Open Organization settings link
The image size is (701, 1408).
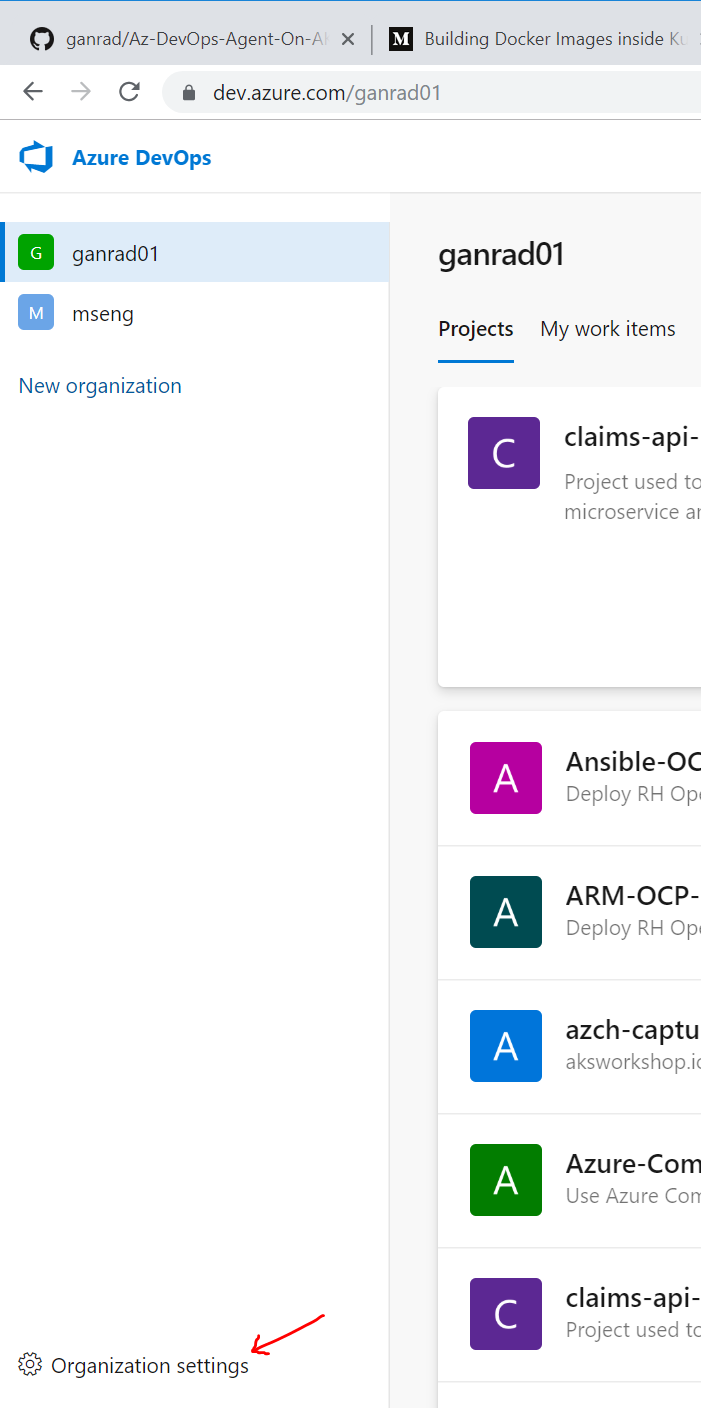tap(150, 1366)
